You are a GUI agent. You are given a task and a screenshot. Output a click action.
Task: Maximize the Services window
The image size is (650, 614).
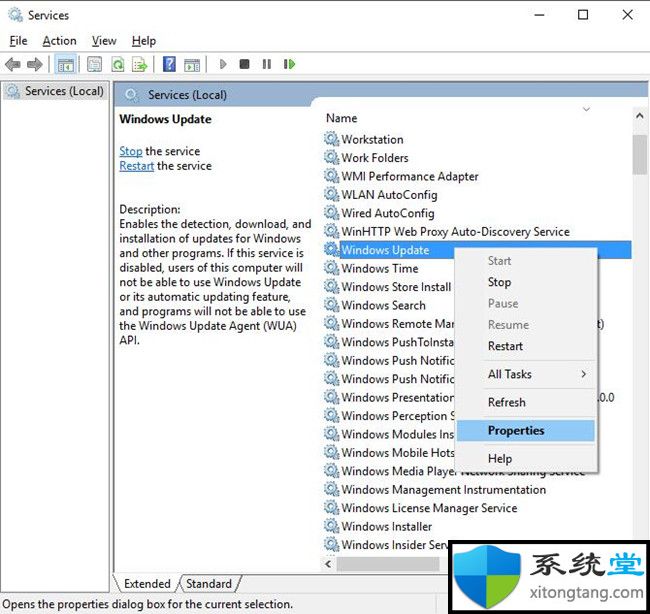583,15
